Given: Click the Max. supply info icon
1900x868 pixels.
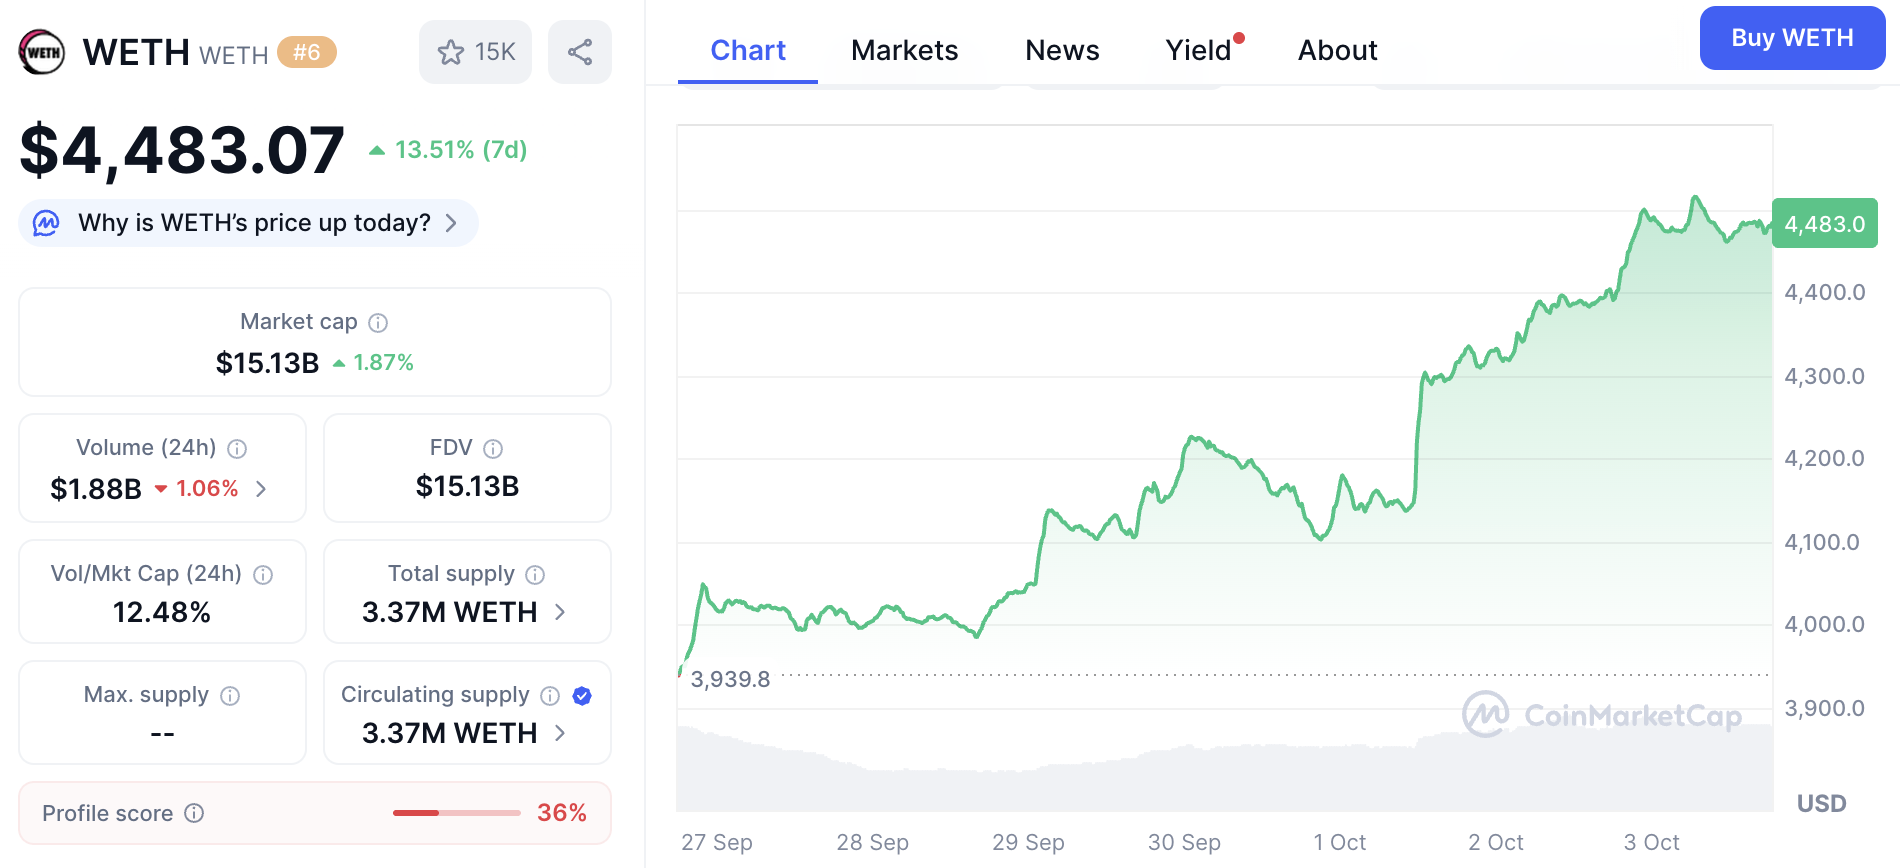Looking at the screenshot, I should [228, 695].
